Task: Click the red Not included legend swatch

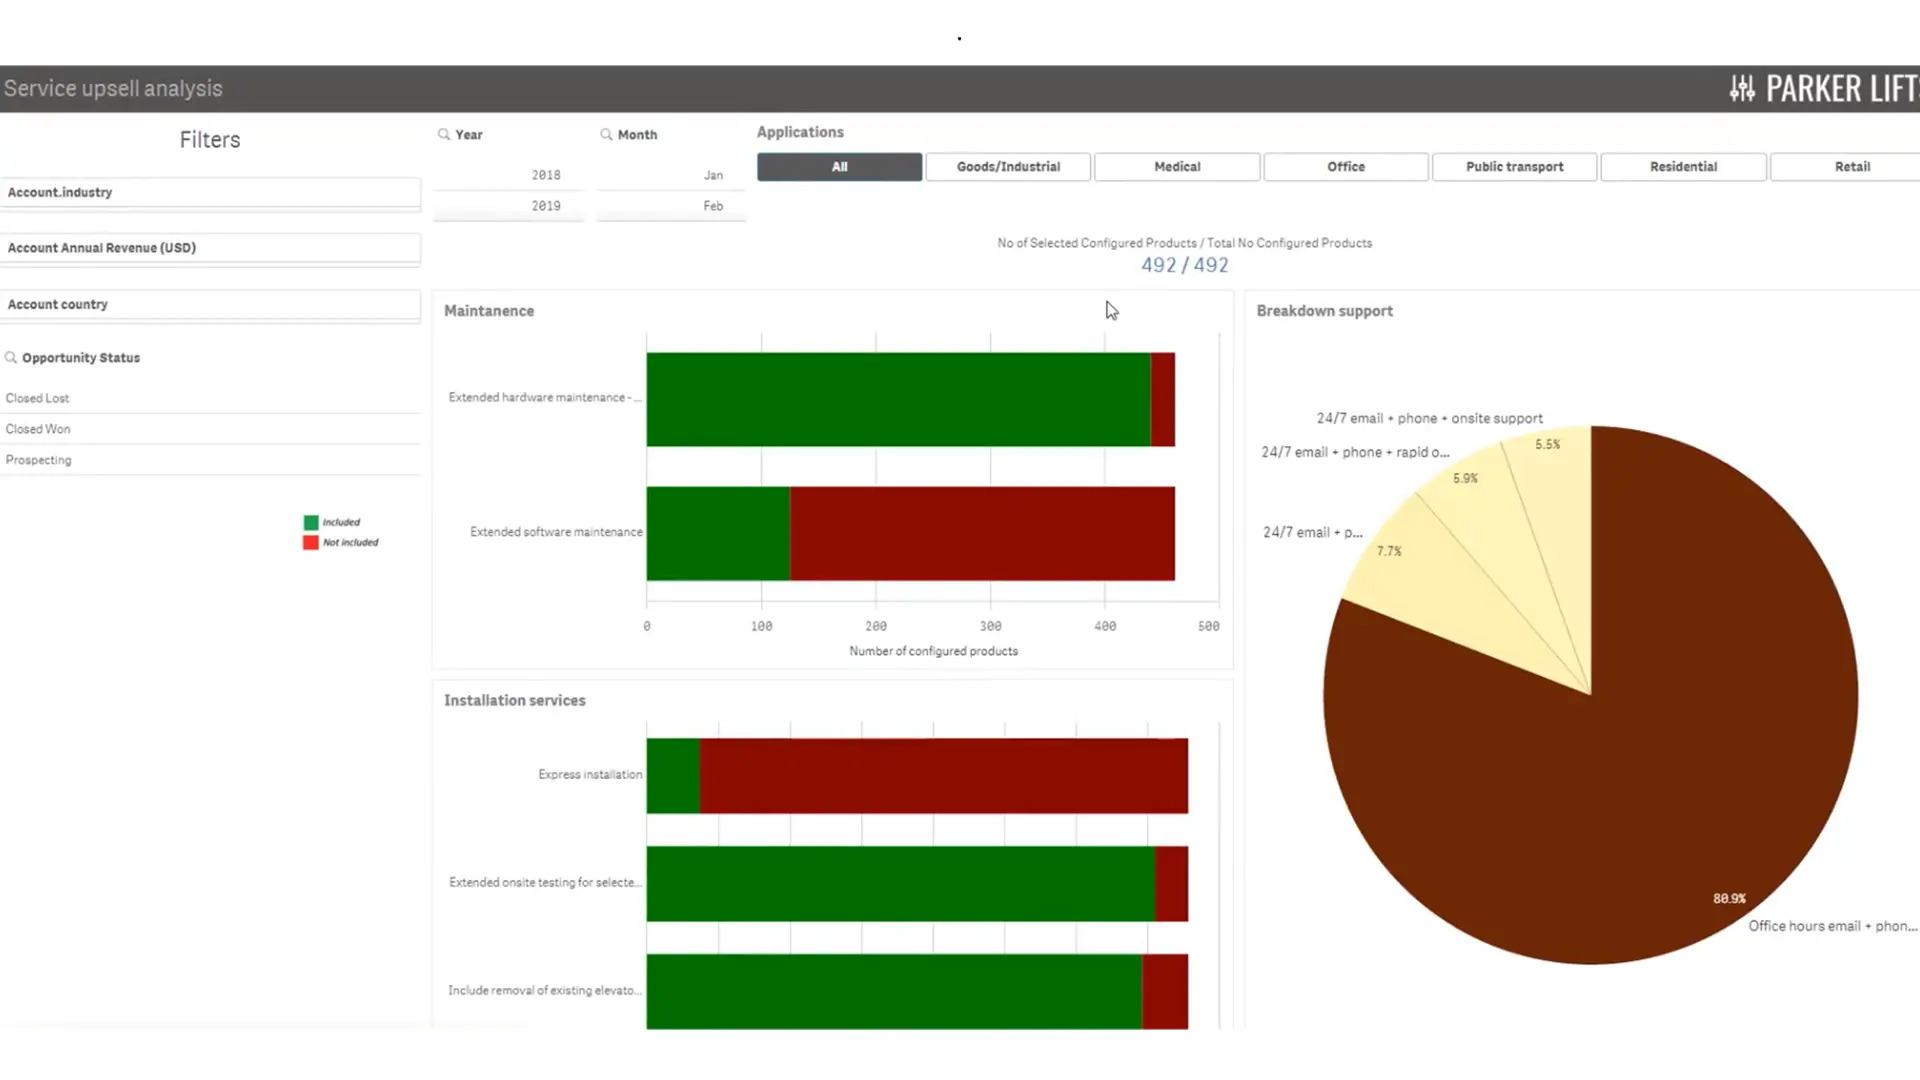Action: tap(311, 542)
